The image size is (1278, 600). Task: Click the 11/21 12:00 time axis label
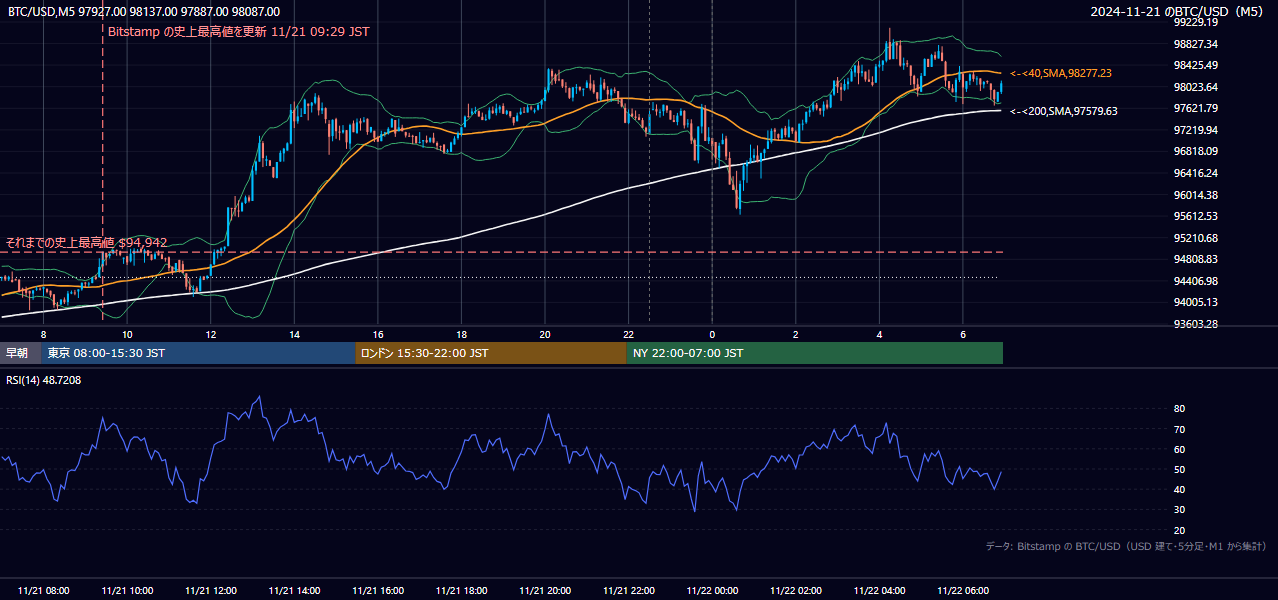tap(211, 591)
